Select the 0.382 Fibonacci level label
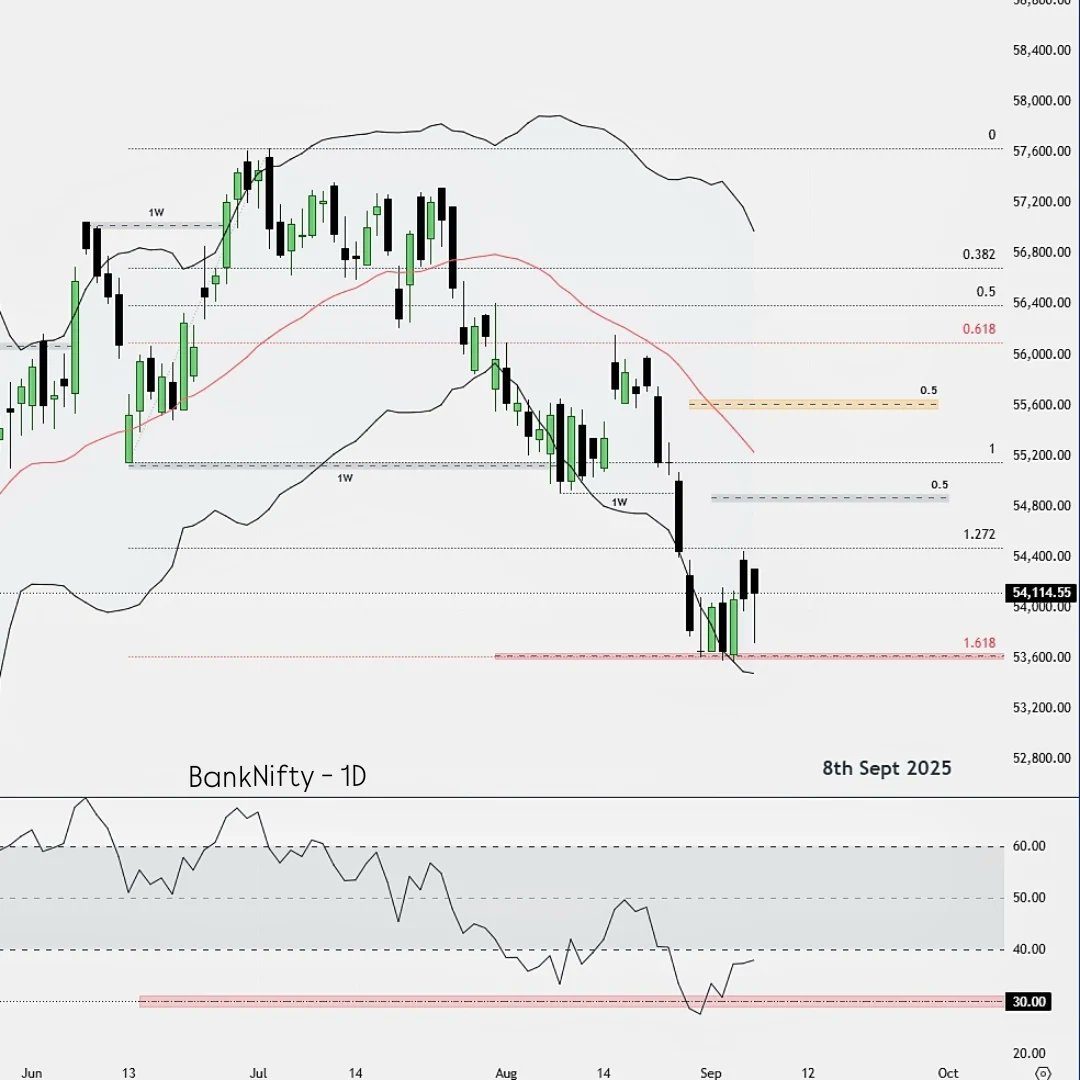The image size is (1080, 1080). click(x=979, y=254)
